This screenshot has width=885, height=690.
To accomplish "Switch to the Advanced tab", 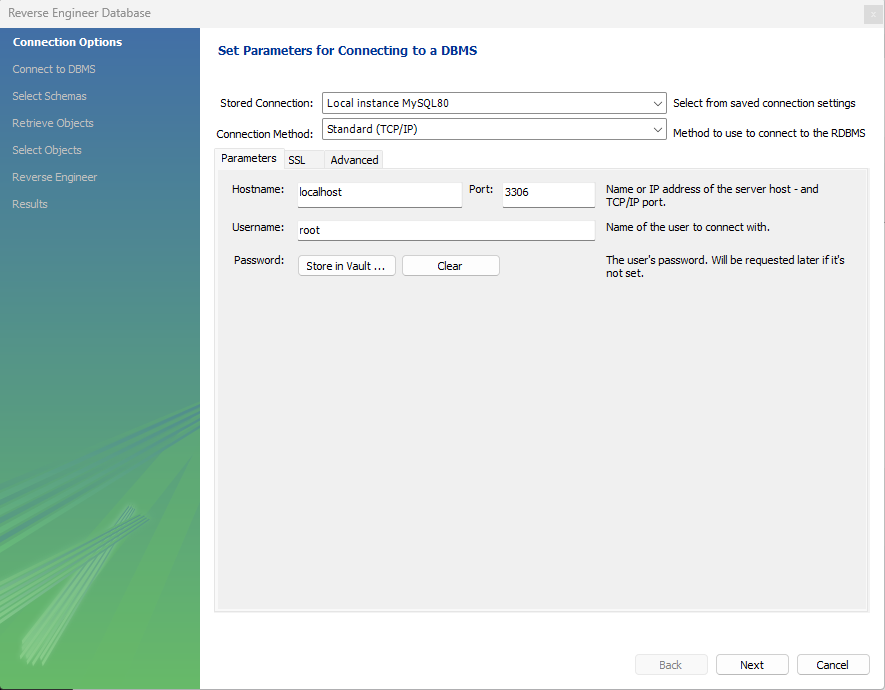I will 354,160.
